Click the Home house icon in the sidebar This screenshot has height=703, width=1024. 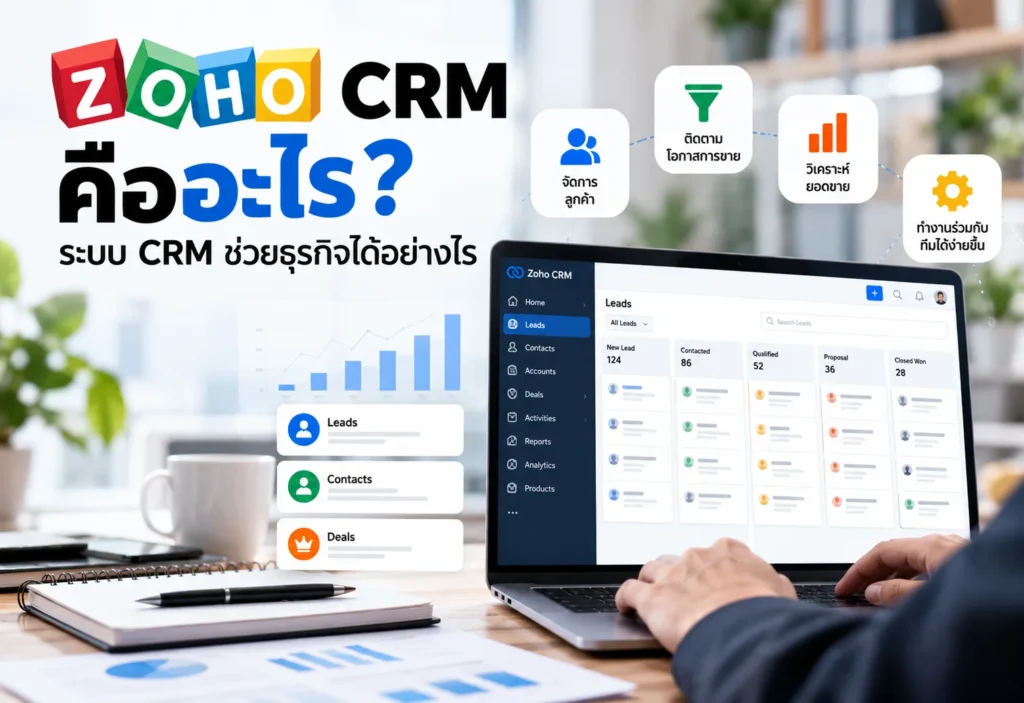click(x=513, y=301)
